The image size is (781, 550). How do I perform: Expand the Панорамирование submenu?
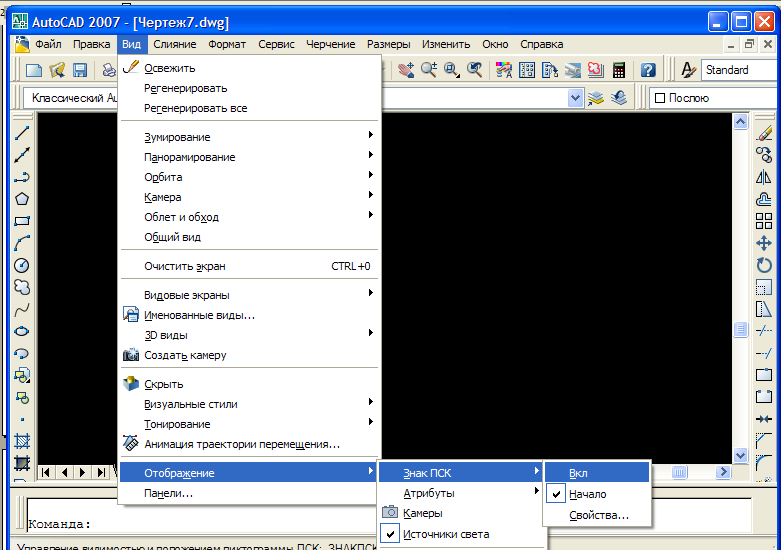pos(249,157)
